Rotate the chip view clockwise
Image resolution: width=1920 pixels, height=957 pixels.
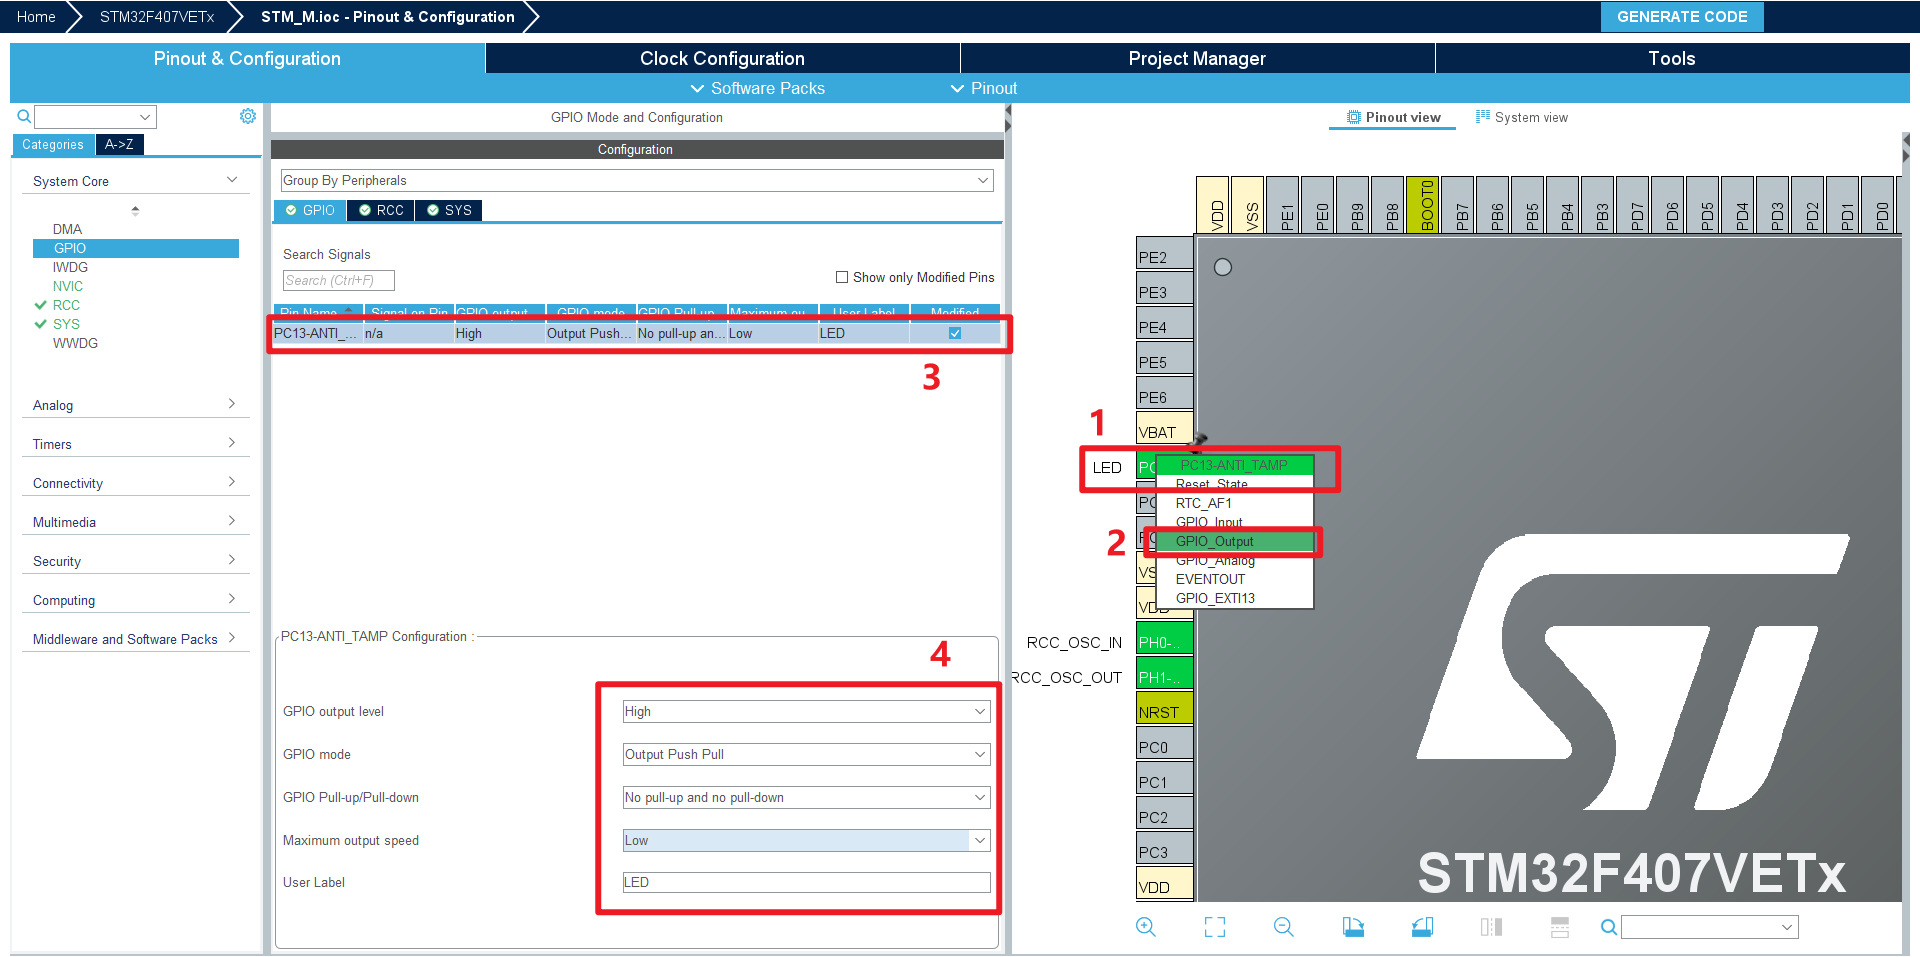1353,927
